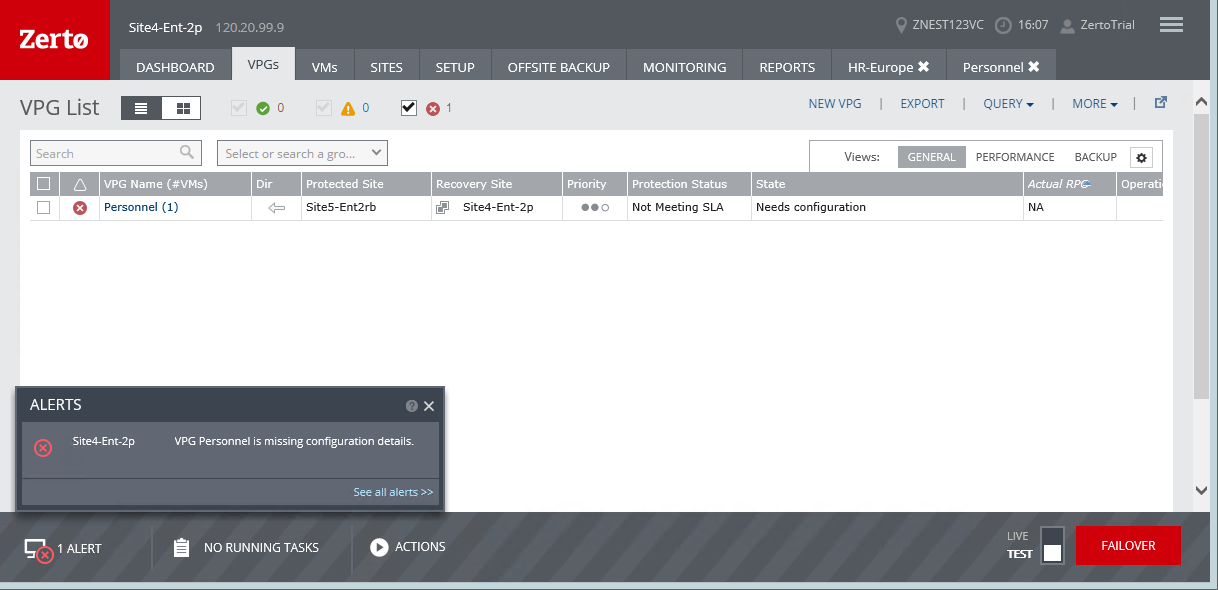Screen dimensions: 1218x590
Task: Switch to grid view icon
Action: (x=183, y=108)
